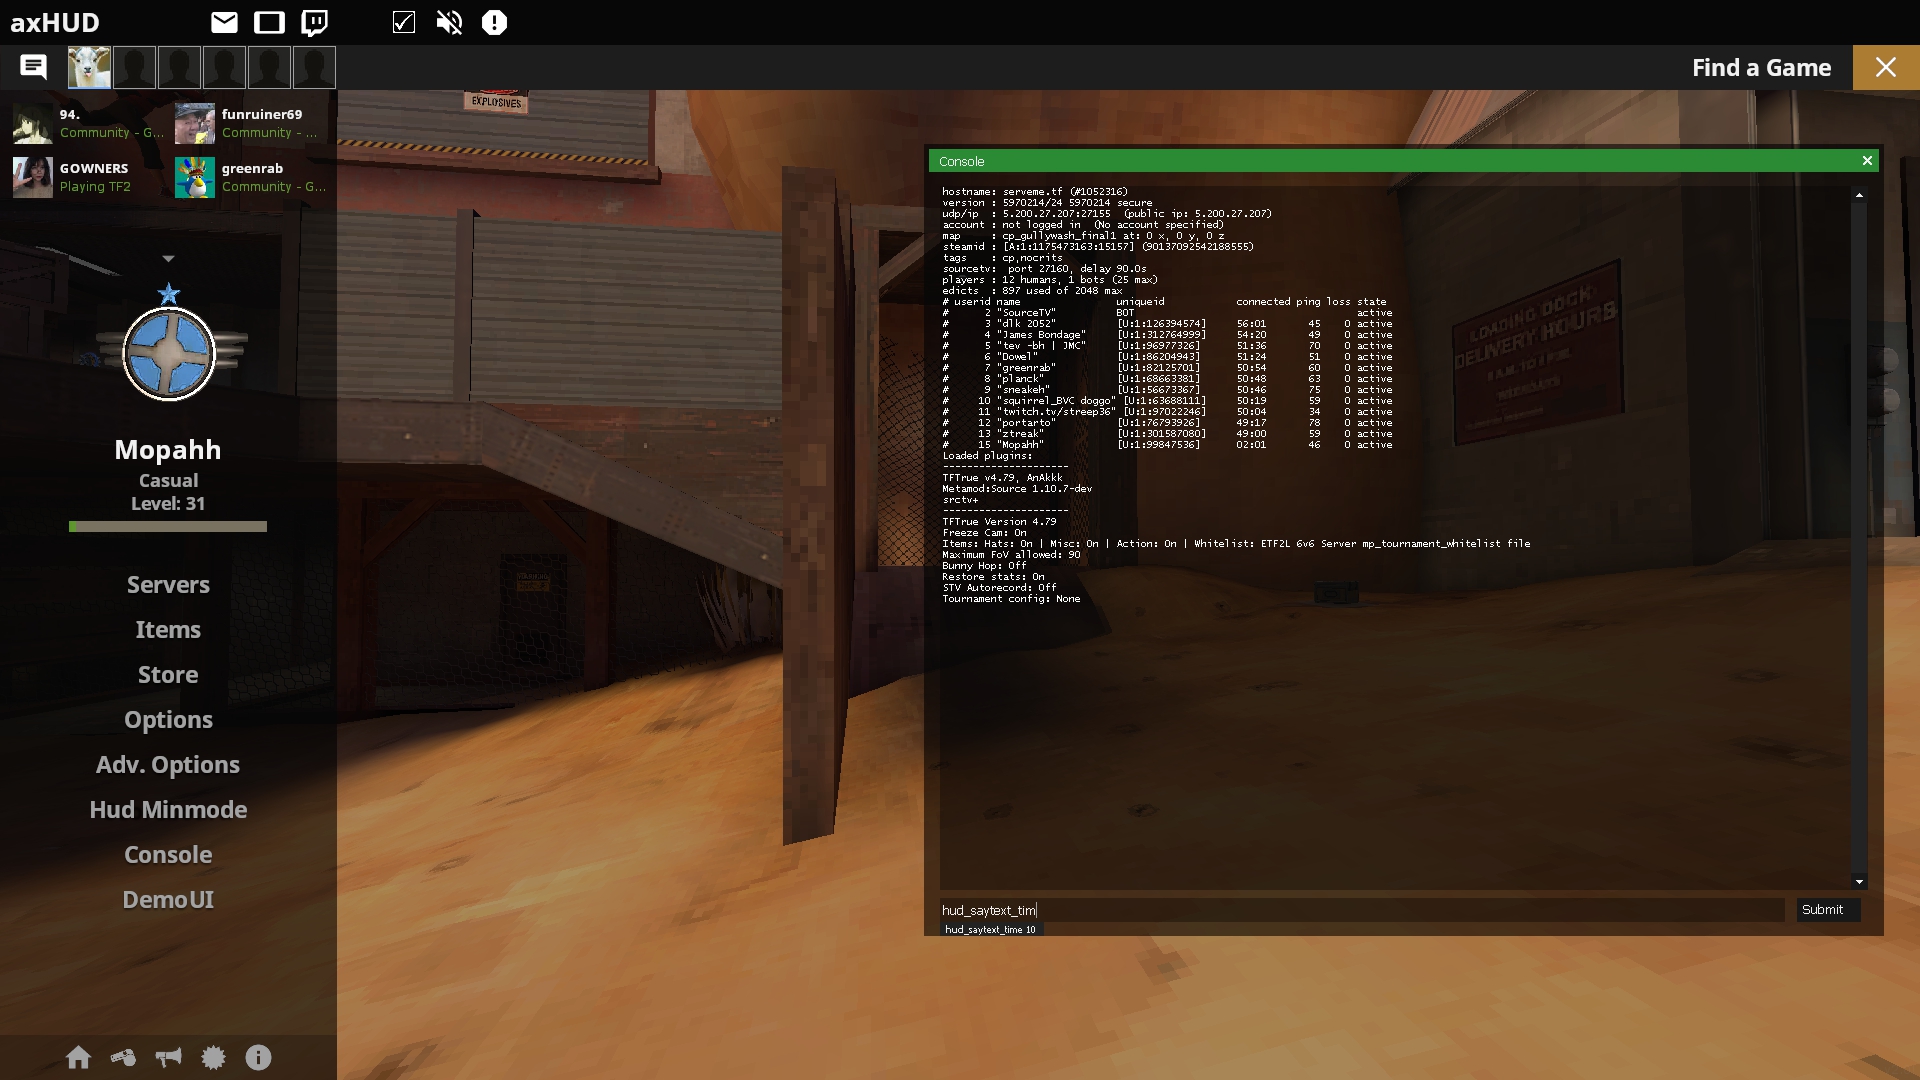Open Adv. Options menu entry
The width and height of the screenshot is (1920, 1080).
168,765
